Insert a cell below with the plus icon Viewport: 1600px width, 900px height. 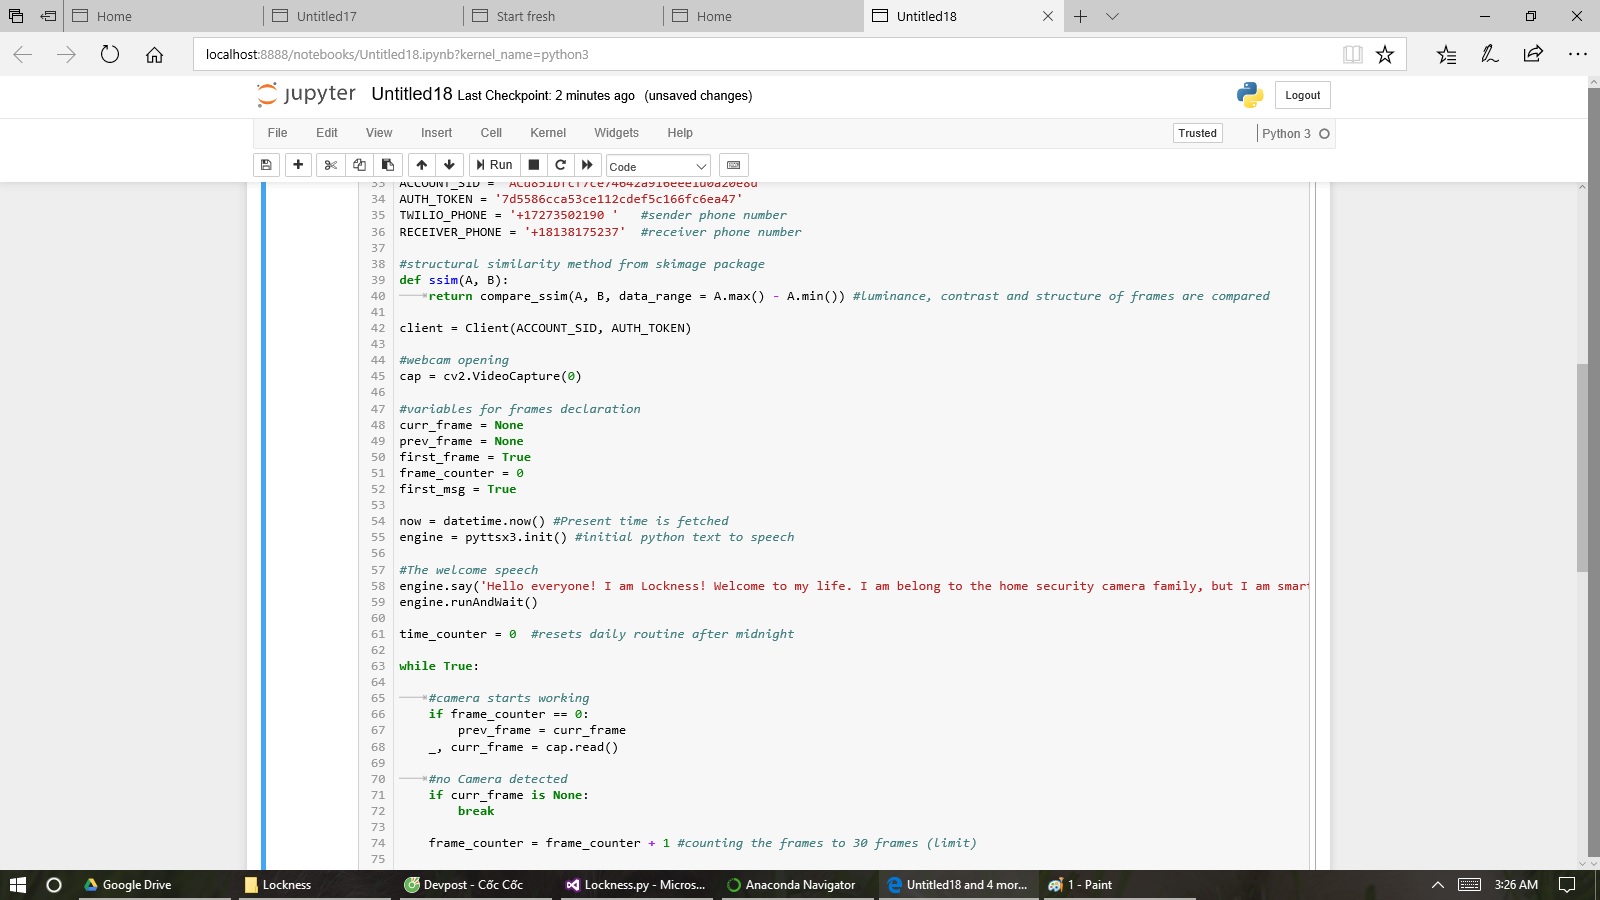298,165
